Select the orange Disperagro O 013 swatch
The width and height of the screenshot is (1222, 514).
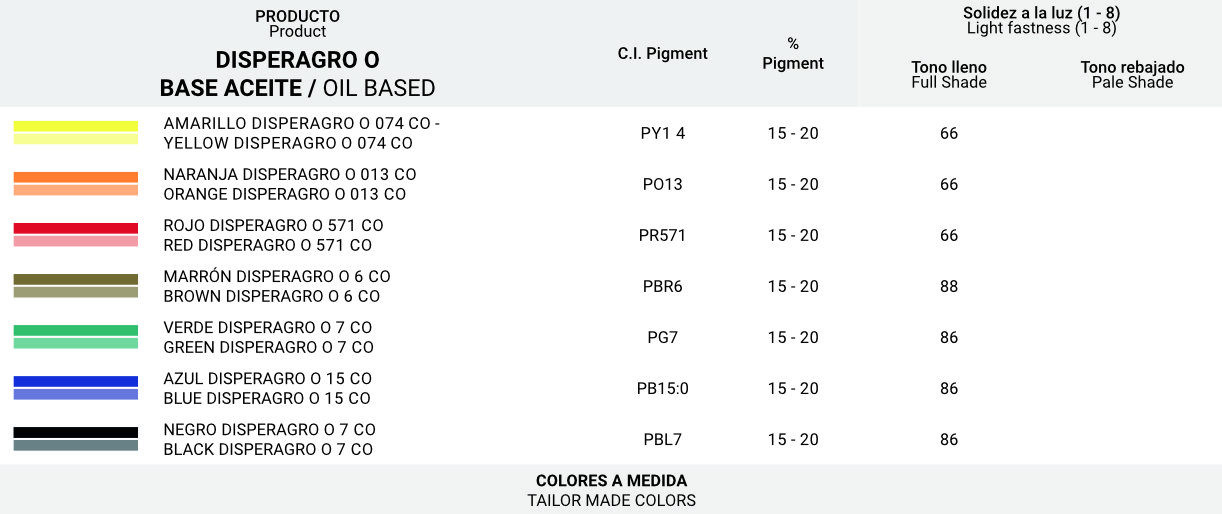76,184
